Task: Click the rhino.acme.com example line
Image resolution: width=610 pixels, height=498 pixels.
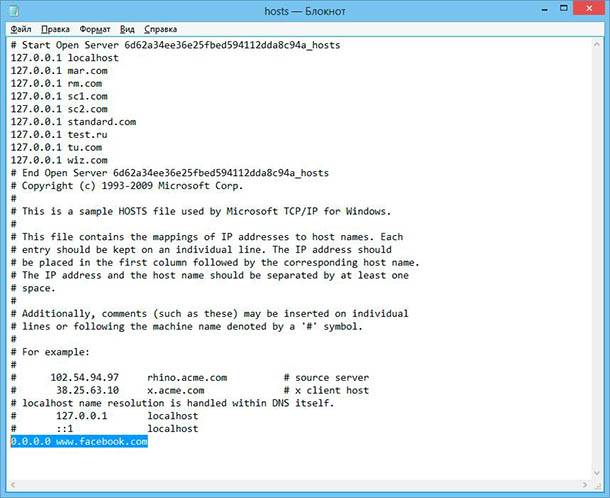Action: coord(190,378)
